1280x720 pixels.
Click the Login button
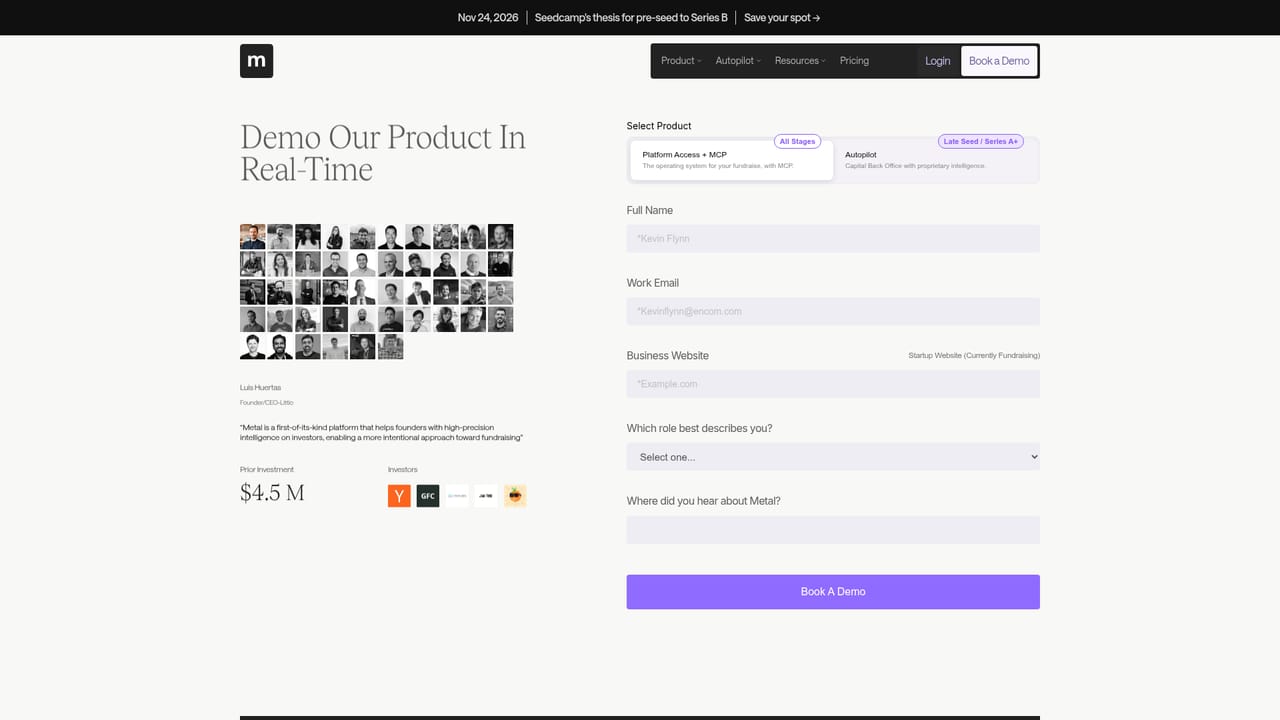coord(938,61)
